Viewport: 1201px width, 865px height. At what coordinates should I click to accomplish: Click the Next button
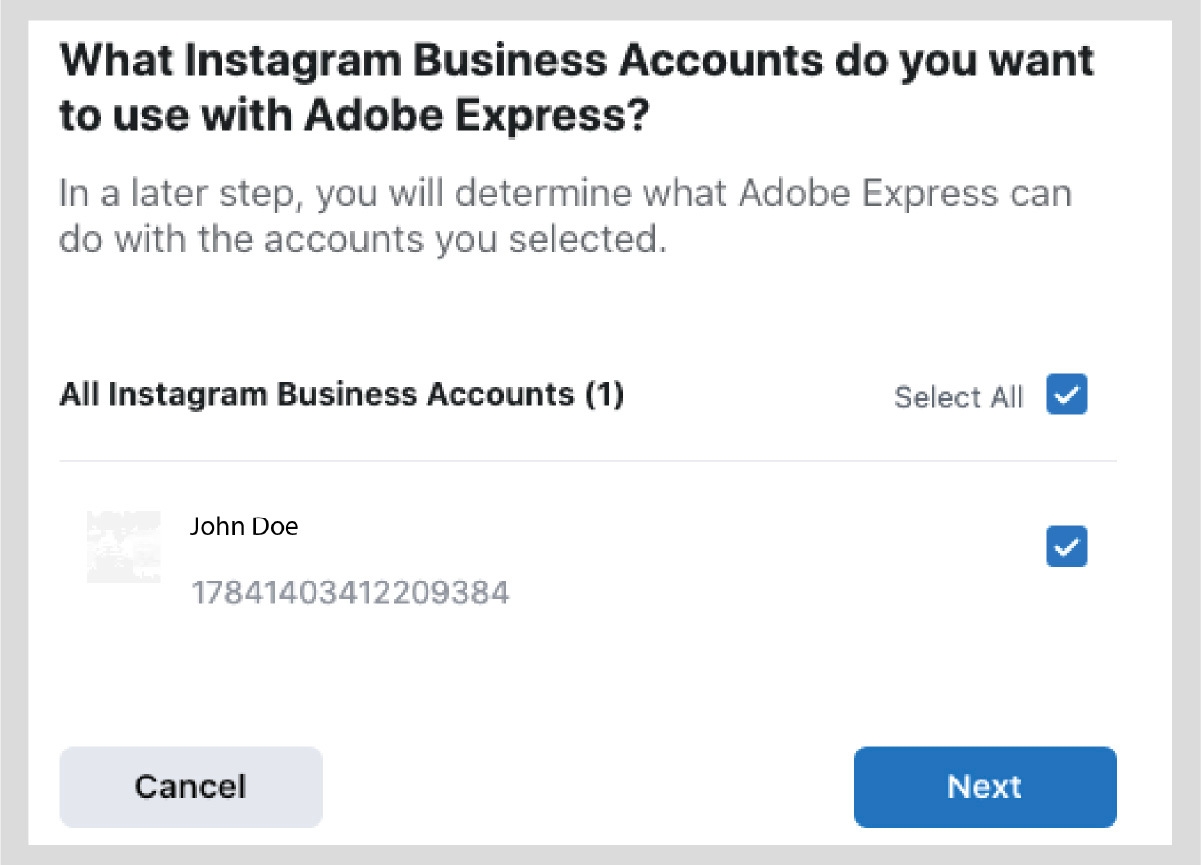tap(984, 787)
